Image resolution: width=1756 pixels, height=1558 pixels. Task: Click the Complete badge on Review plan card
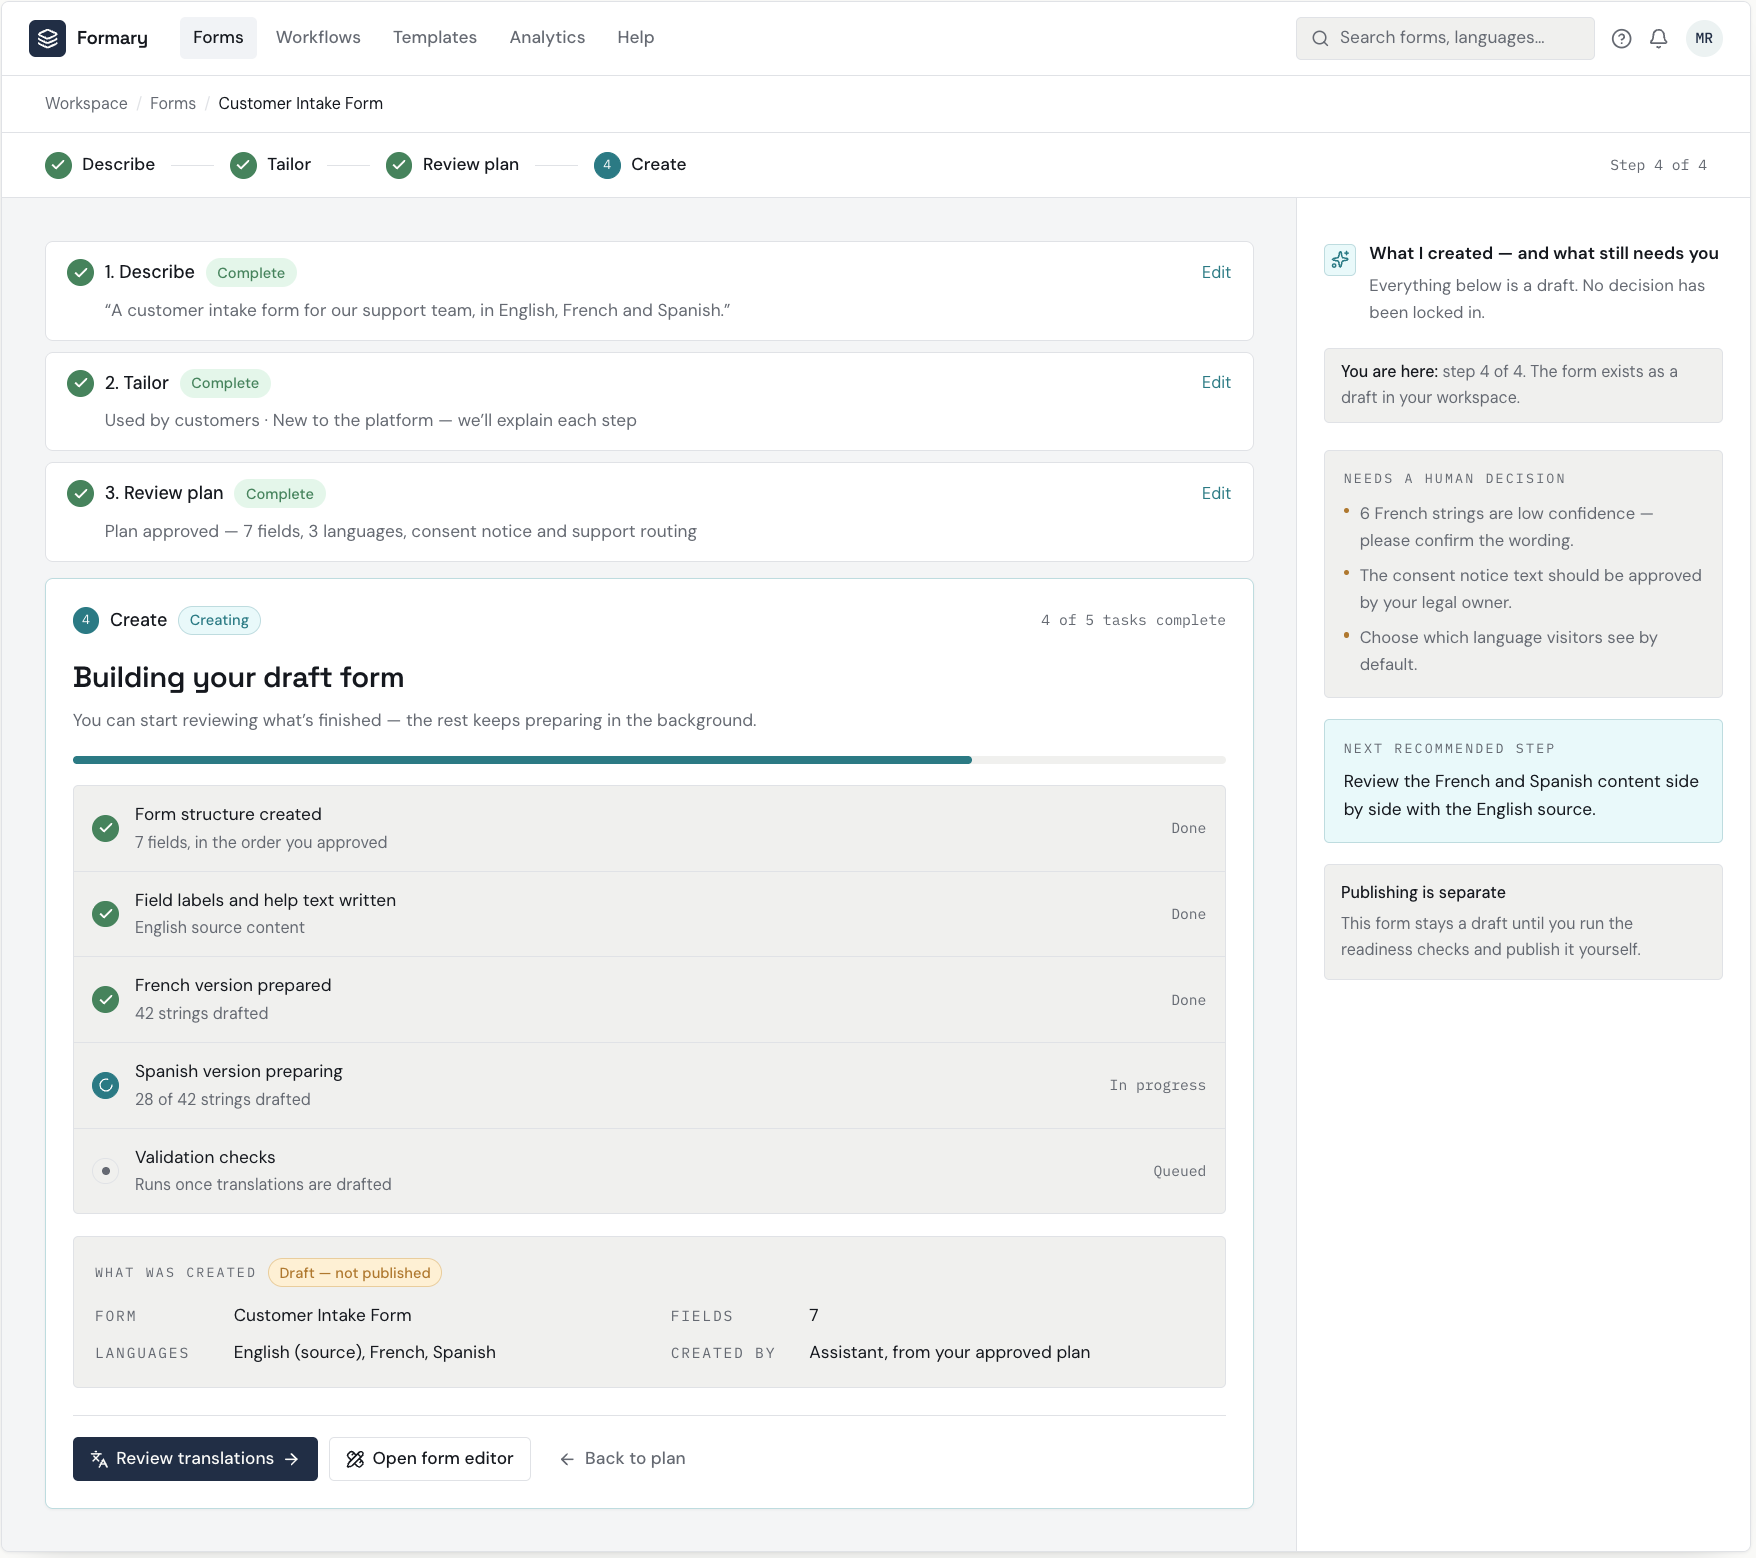coord(280,494)
